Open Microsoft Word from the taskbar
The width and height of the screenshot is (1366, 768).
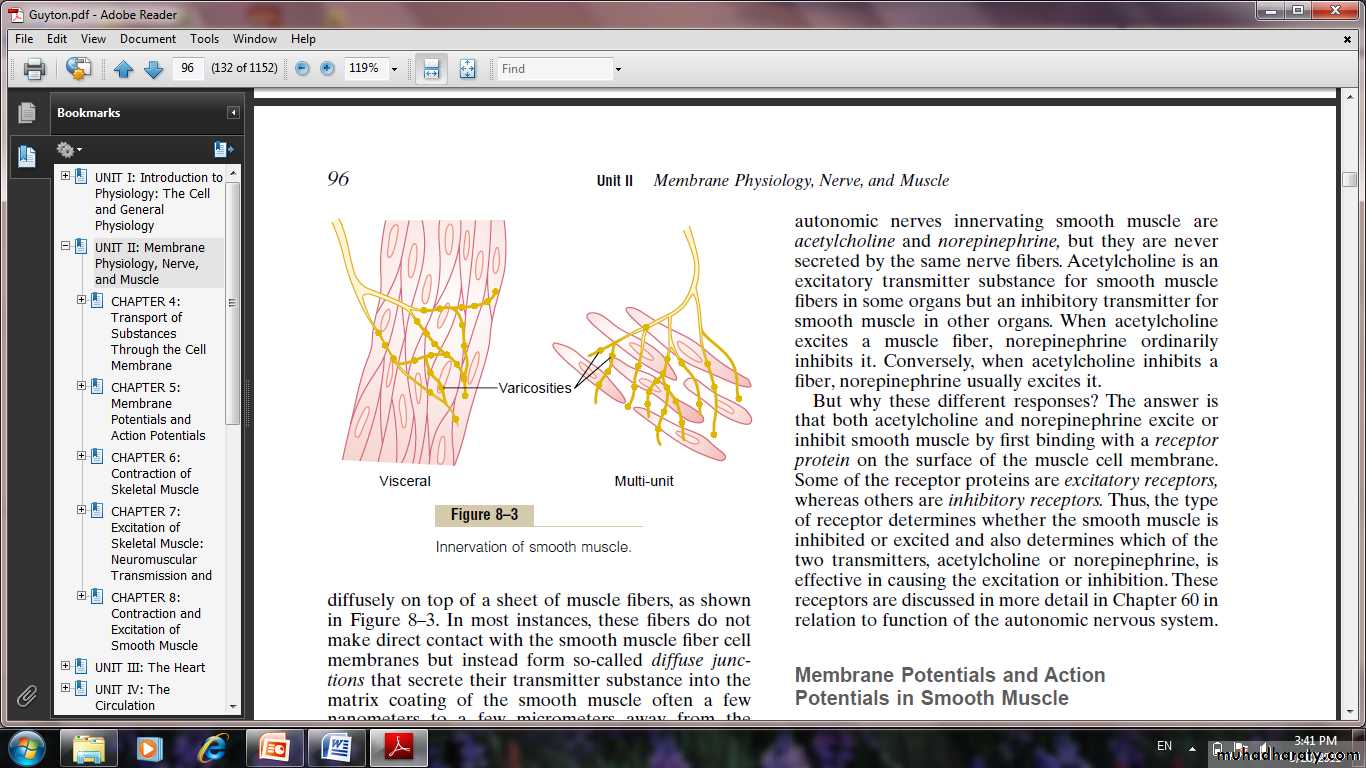[337, 748]
